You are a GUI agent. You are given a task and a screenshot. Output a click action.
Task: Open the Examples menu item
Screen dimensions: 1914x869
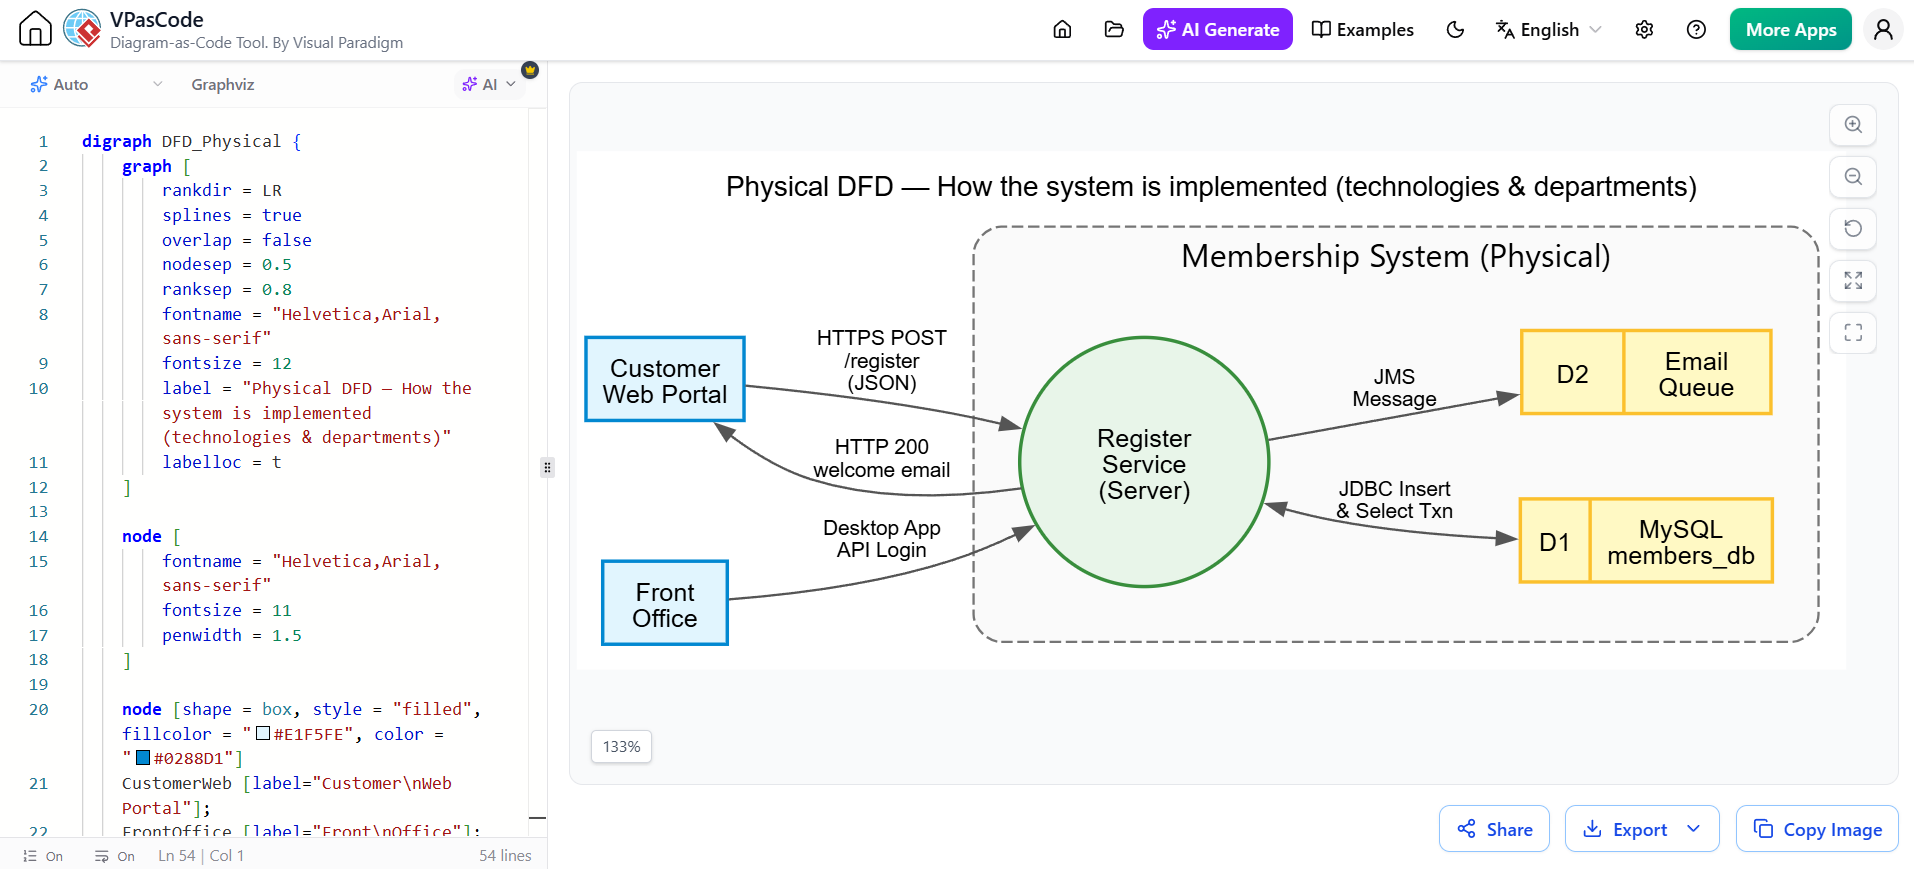tap(1362, 29)
